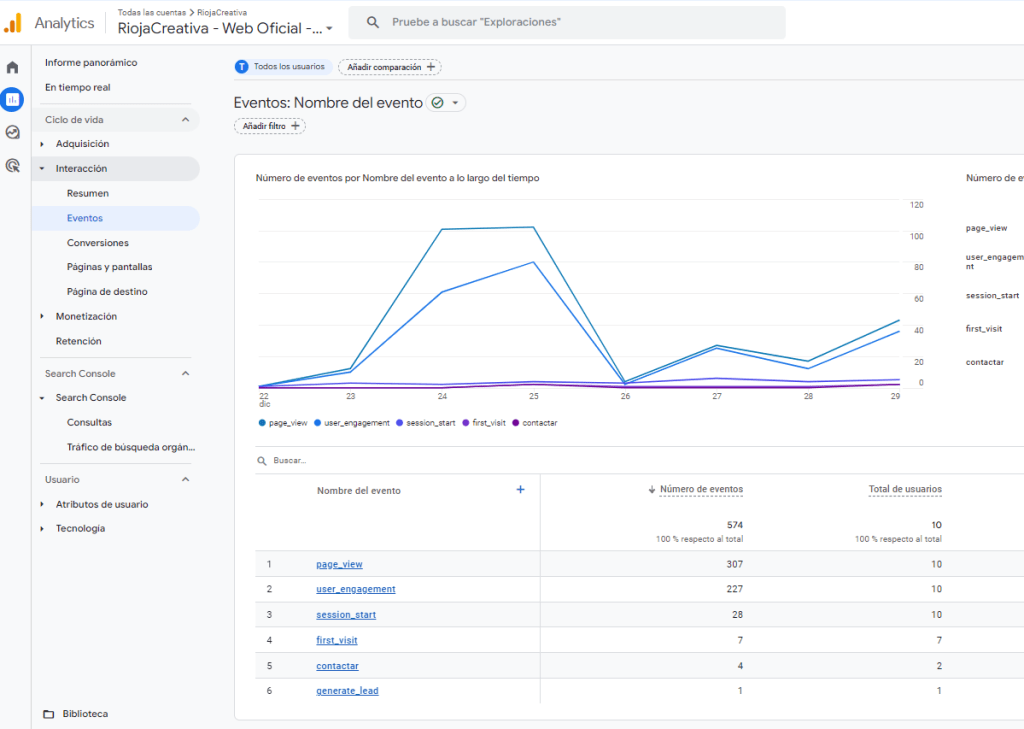Open the page_view event link
Screen dimensions: 1024x729
coord(339,564)
